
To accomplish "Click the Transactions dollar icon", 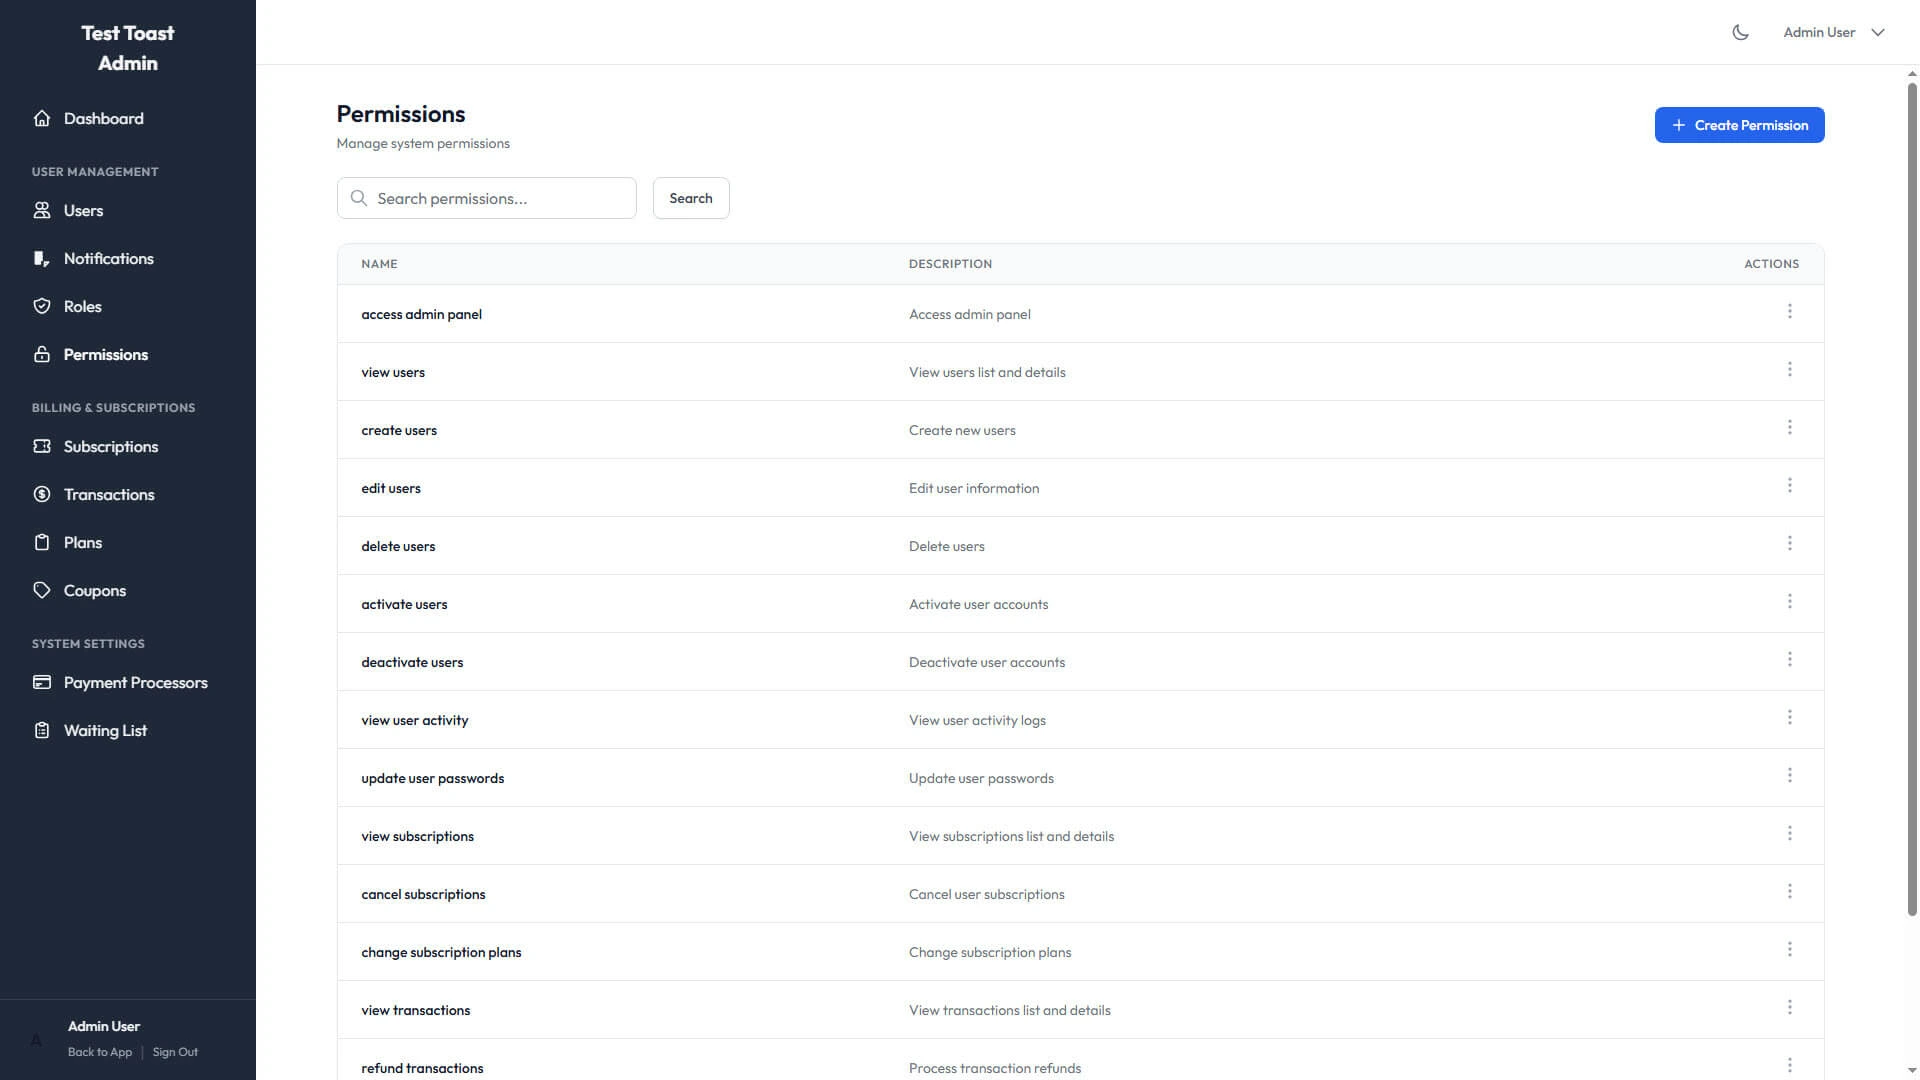I will coord(42,494).
